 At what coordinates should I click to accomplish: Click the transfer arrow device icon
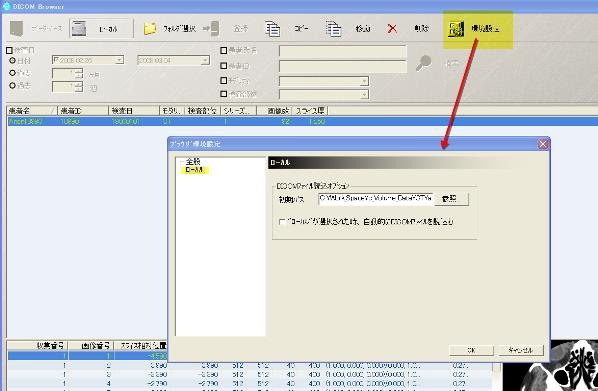(x=211, y=29)
